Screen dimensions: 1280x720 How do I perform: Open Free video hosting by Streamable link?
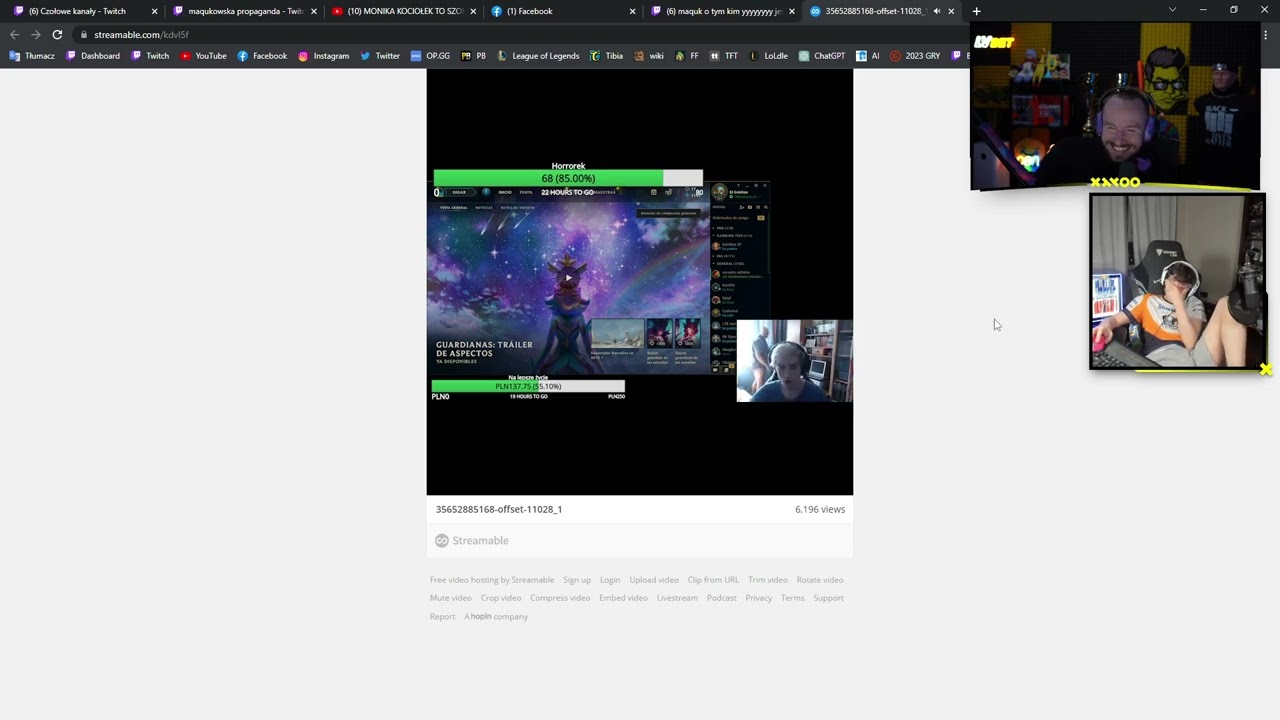[492, 580]
